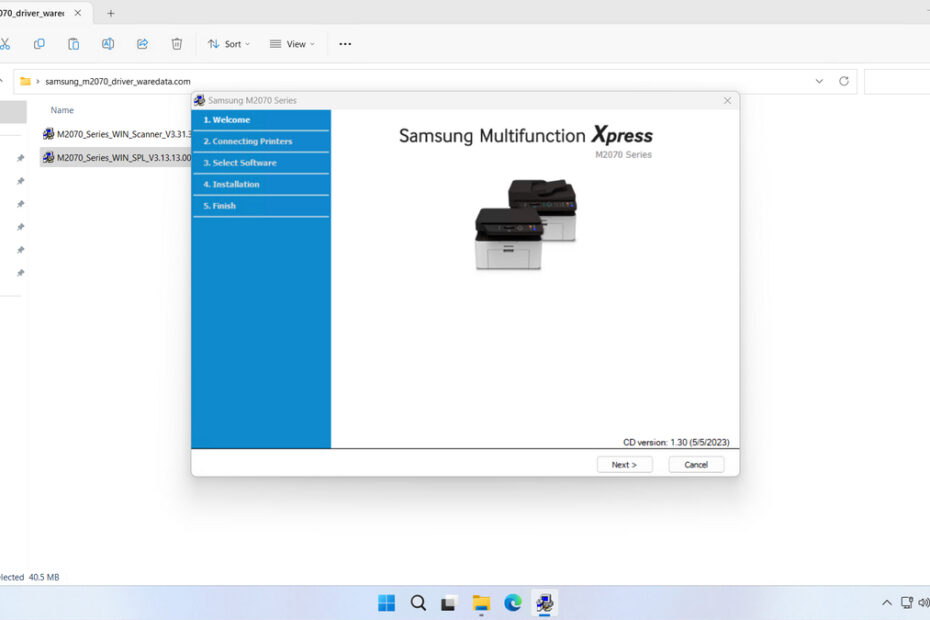Image resolution: width=930 pixels, height=620 pixels.
Task: Open the View dropdown in File Explorer
Action: [x=291, y=44]
